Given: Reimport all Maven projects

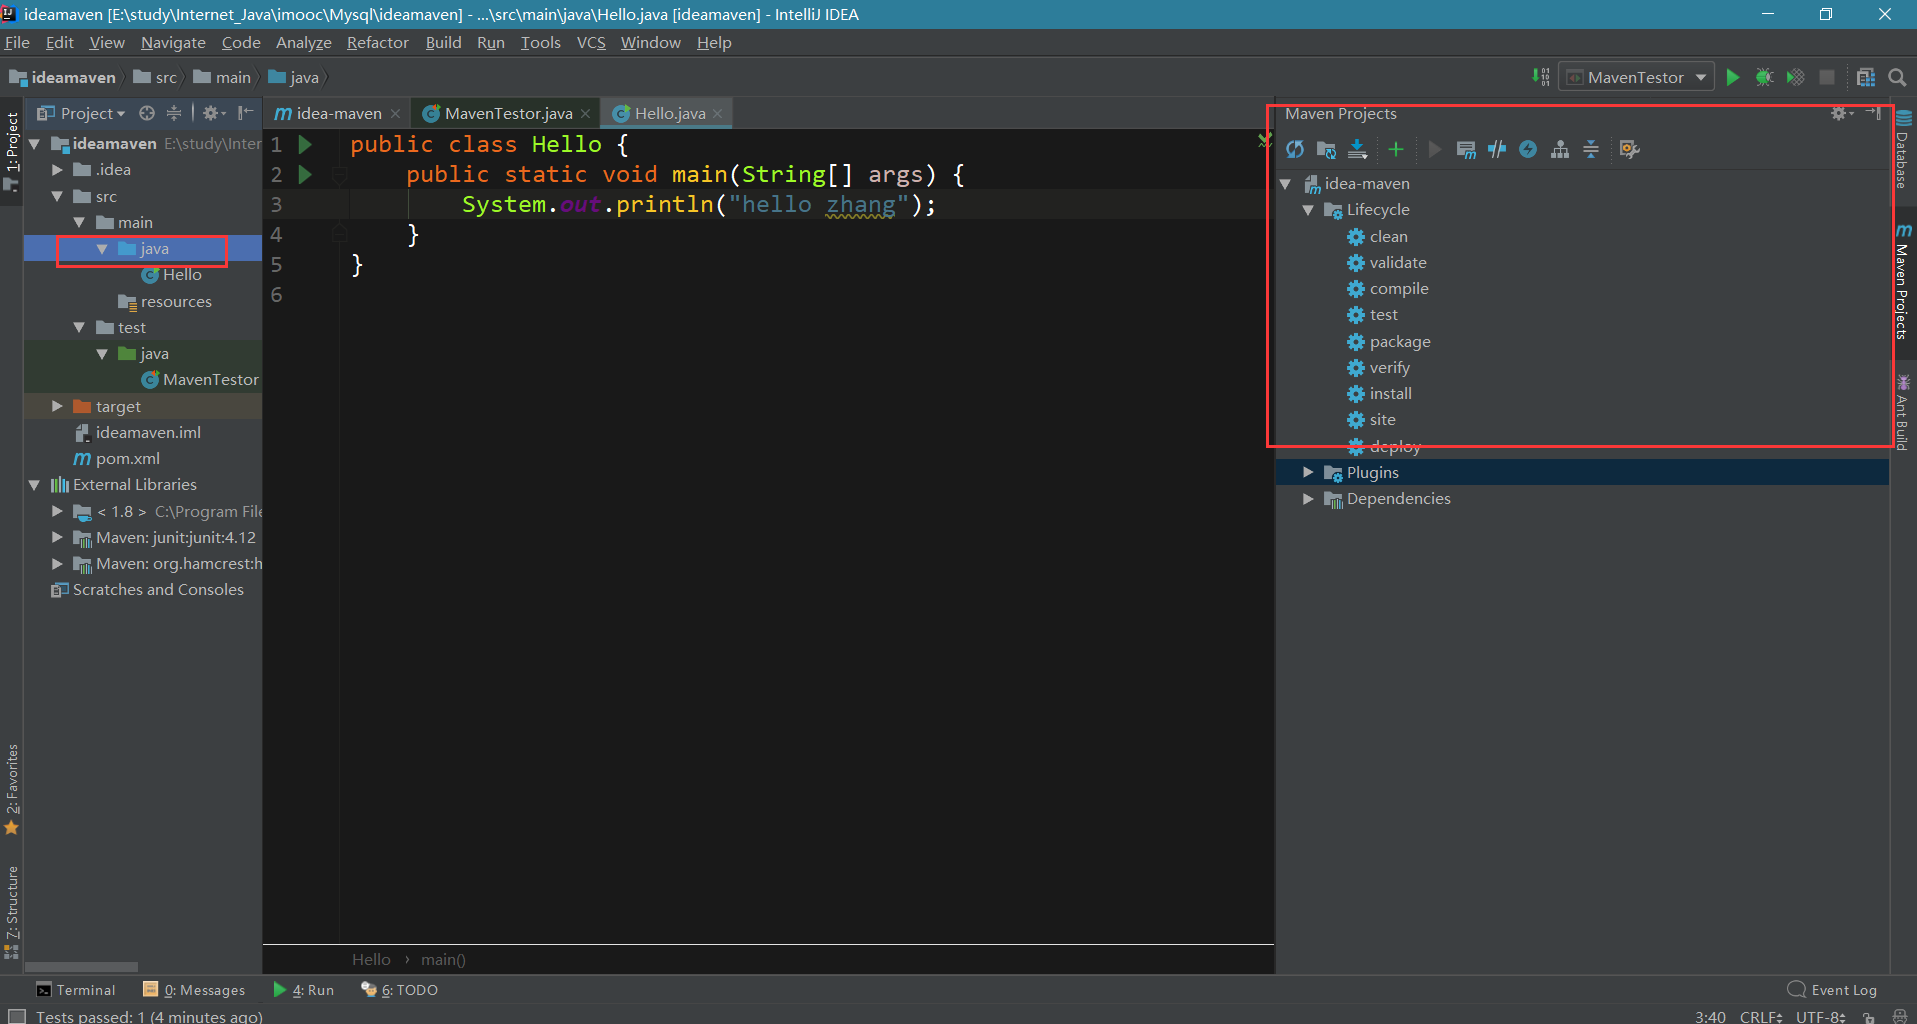Looking at the screenshot, I should coord(1295,150).
